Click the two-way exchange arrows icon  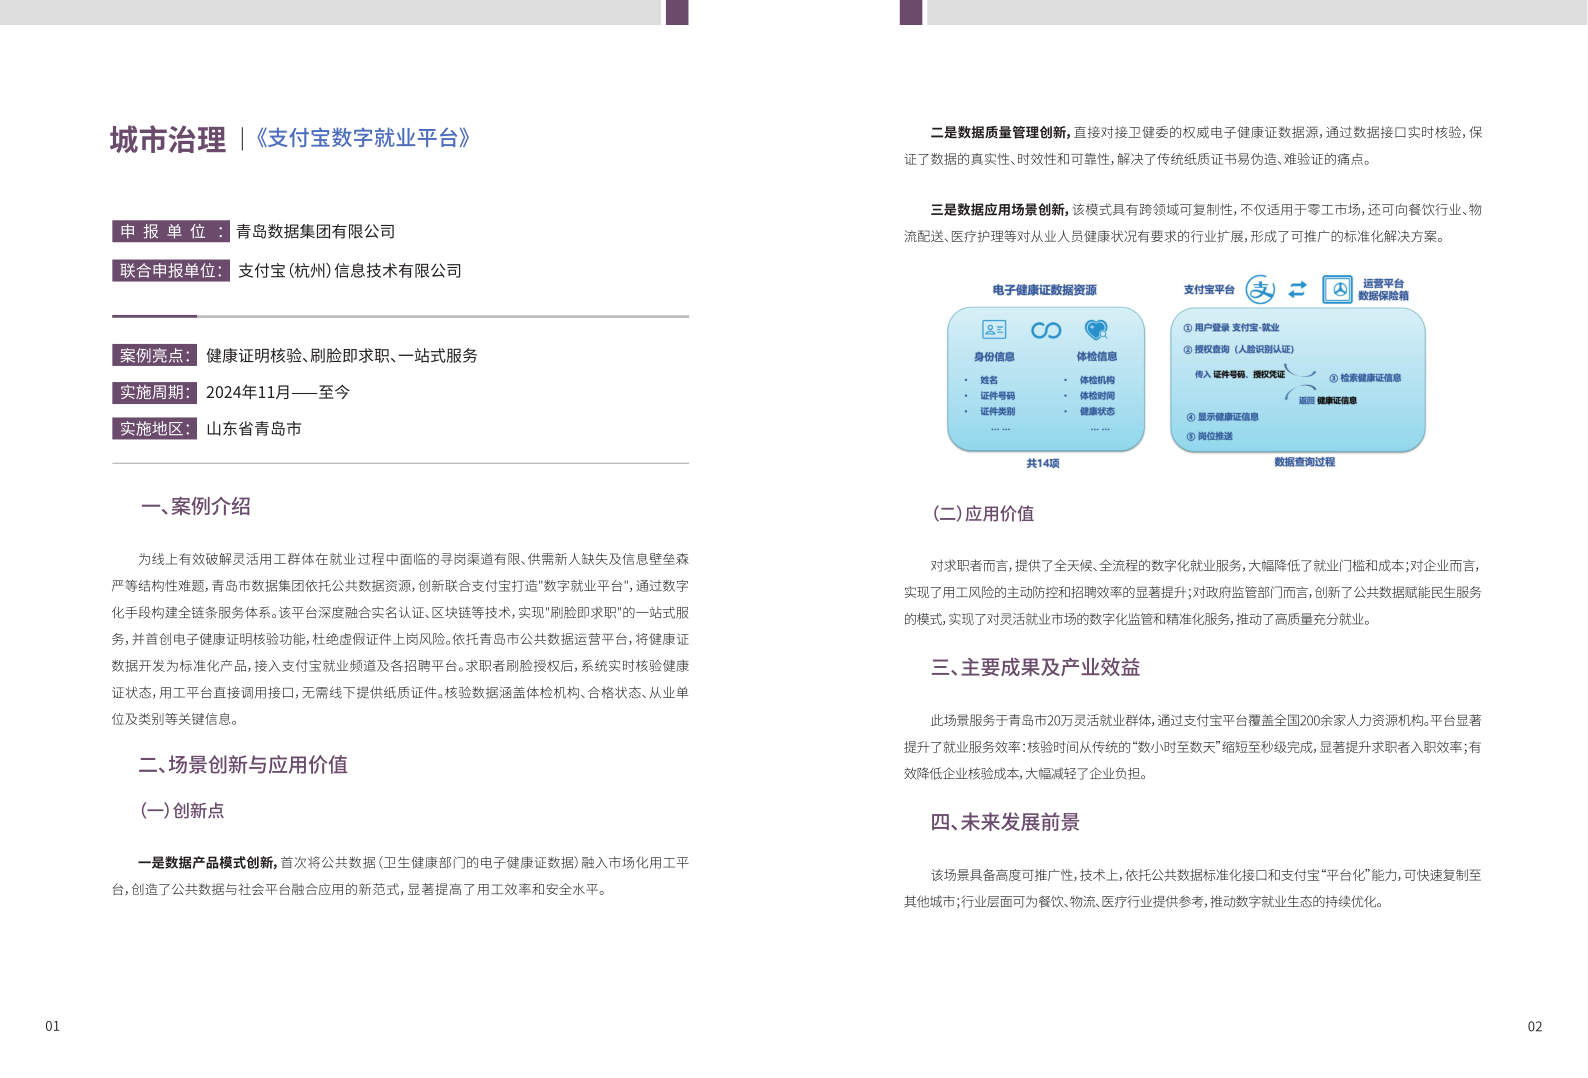point(1298,290)
